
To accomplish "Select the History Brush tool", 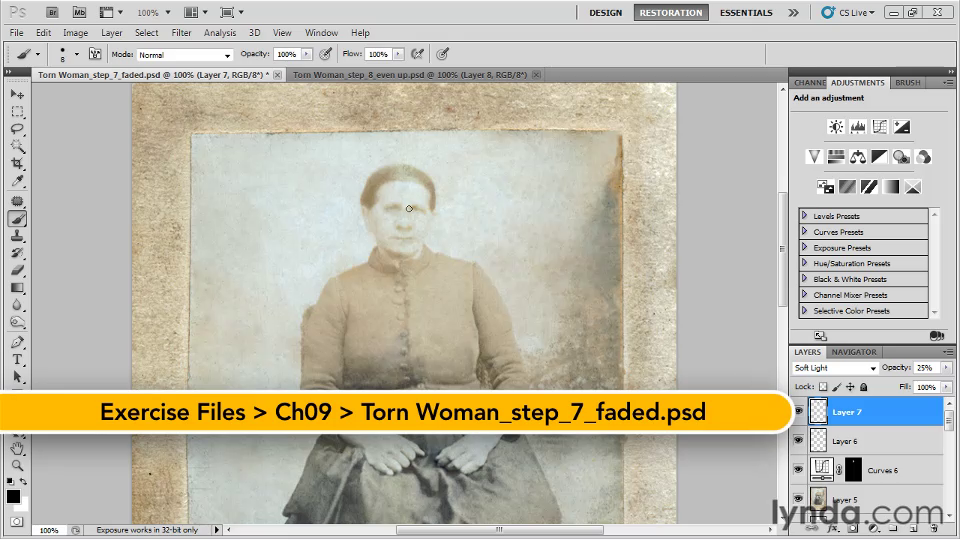I will pyautogui.click(x=17, y=253).
